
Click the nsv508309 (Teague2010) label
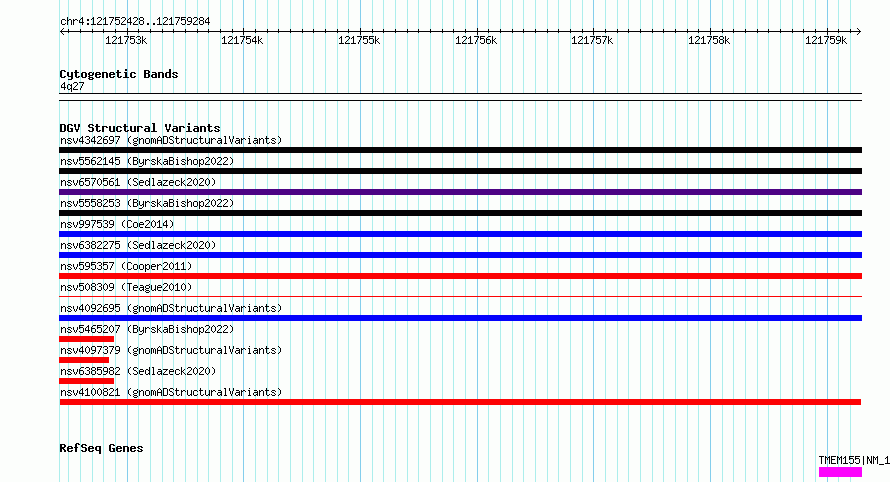126,287
